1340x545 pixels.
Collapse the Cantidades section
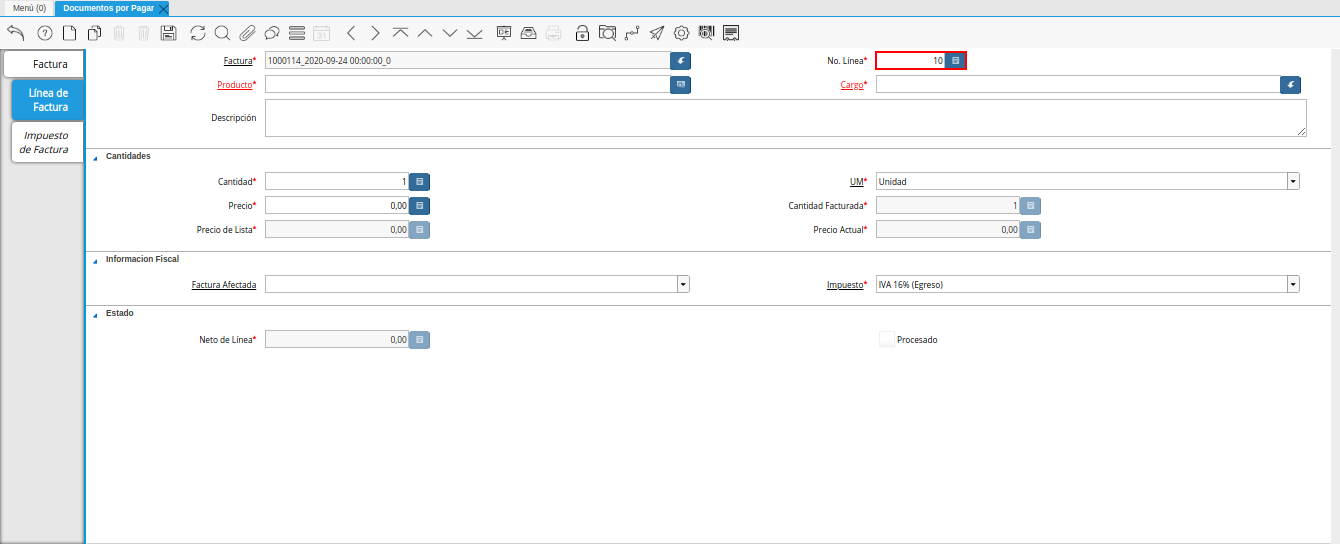tap(95, 157)
